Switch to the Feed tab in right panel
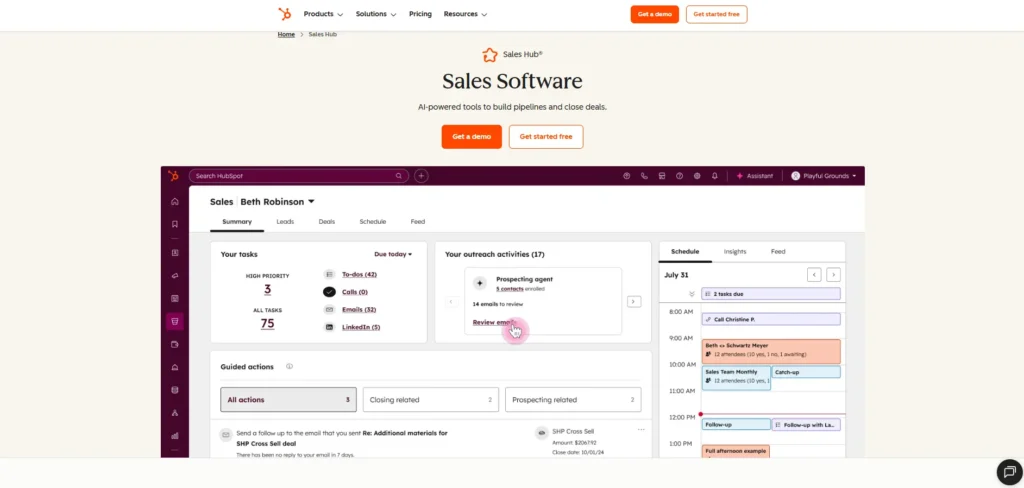 [x=778, y=252]
